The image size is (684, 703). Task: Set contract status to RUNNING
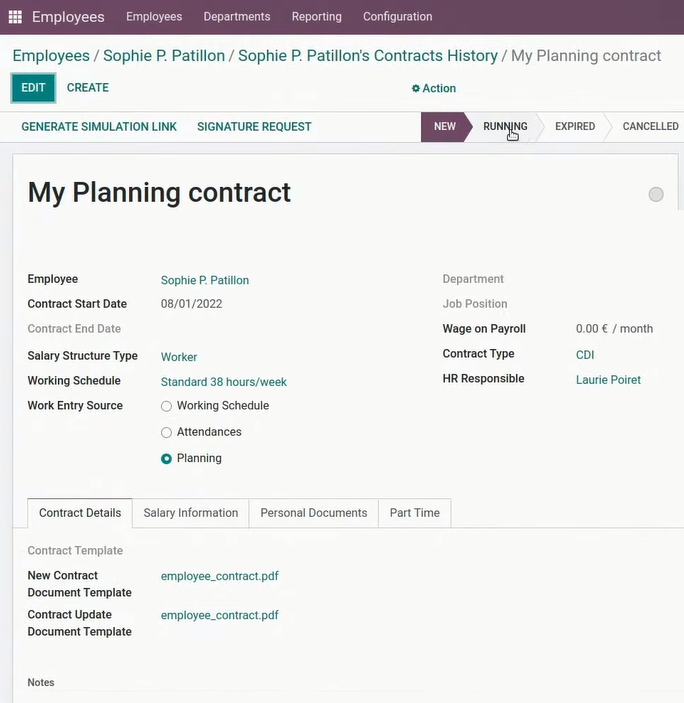[505, 126]
